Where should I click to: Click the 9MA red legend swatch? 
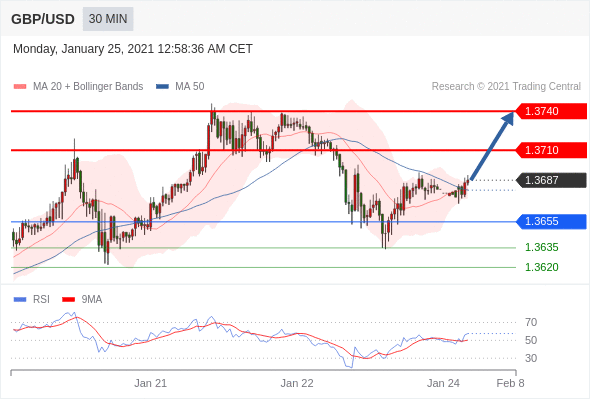pyautogui.click(x=68, y=300)
